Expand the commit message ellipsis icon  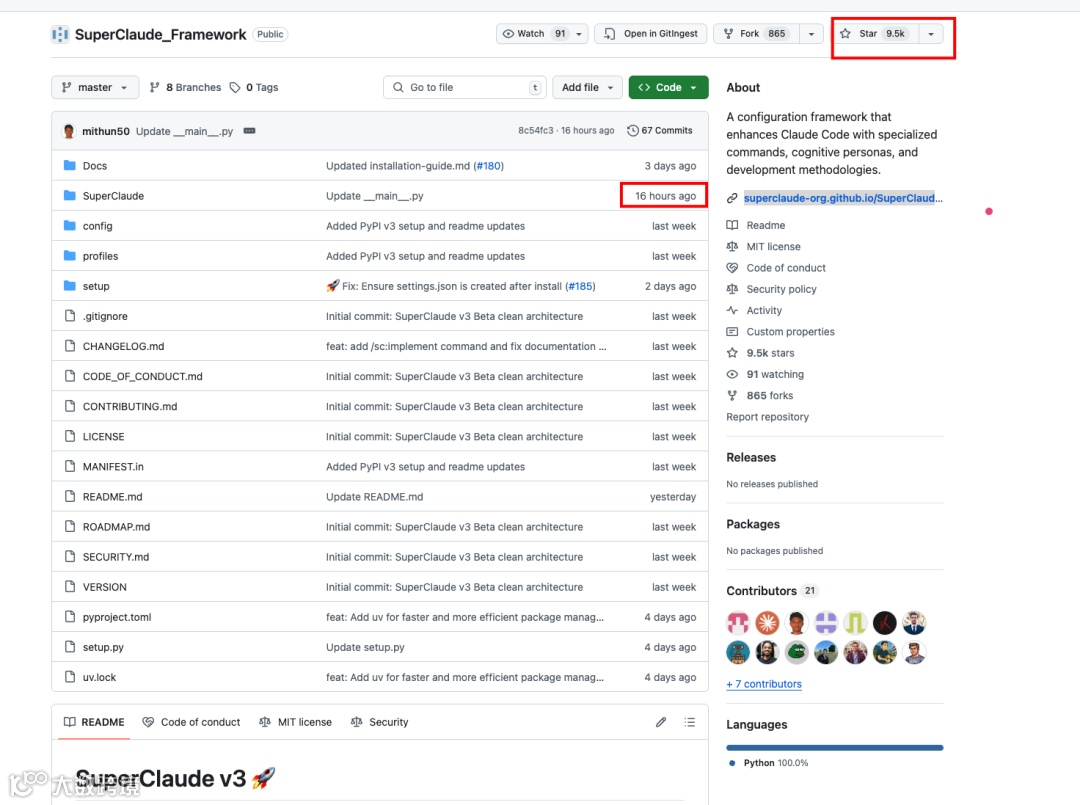point(249,131)
